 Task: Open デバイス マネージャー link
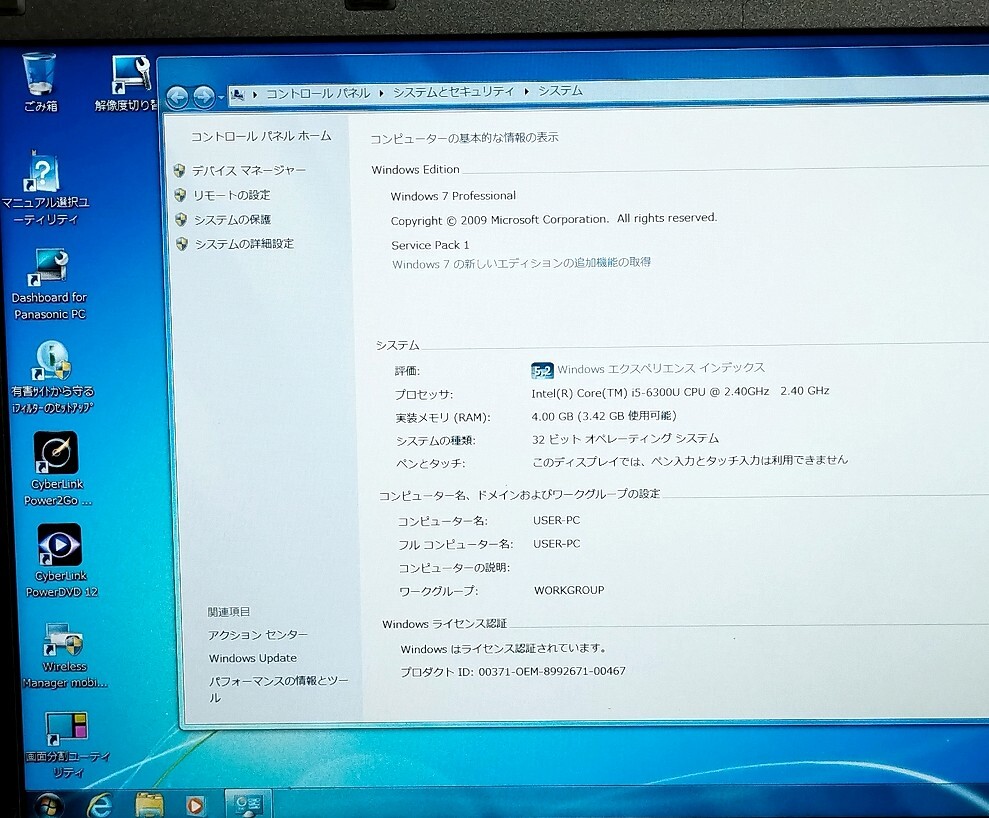click(249, 170)
